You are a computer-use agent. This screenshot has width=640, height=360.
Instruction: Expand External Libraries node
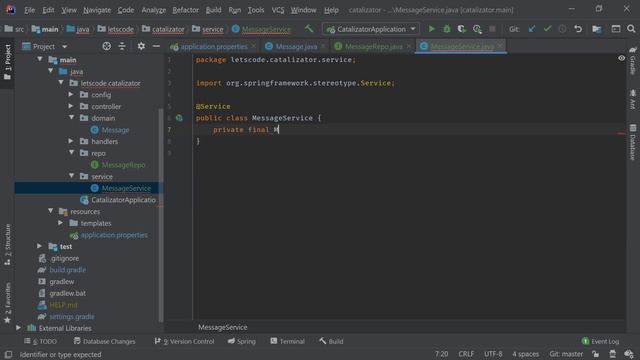tap(18, 328)
